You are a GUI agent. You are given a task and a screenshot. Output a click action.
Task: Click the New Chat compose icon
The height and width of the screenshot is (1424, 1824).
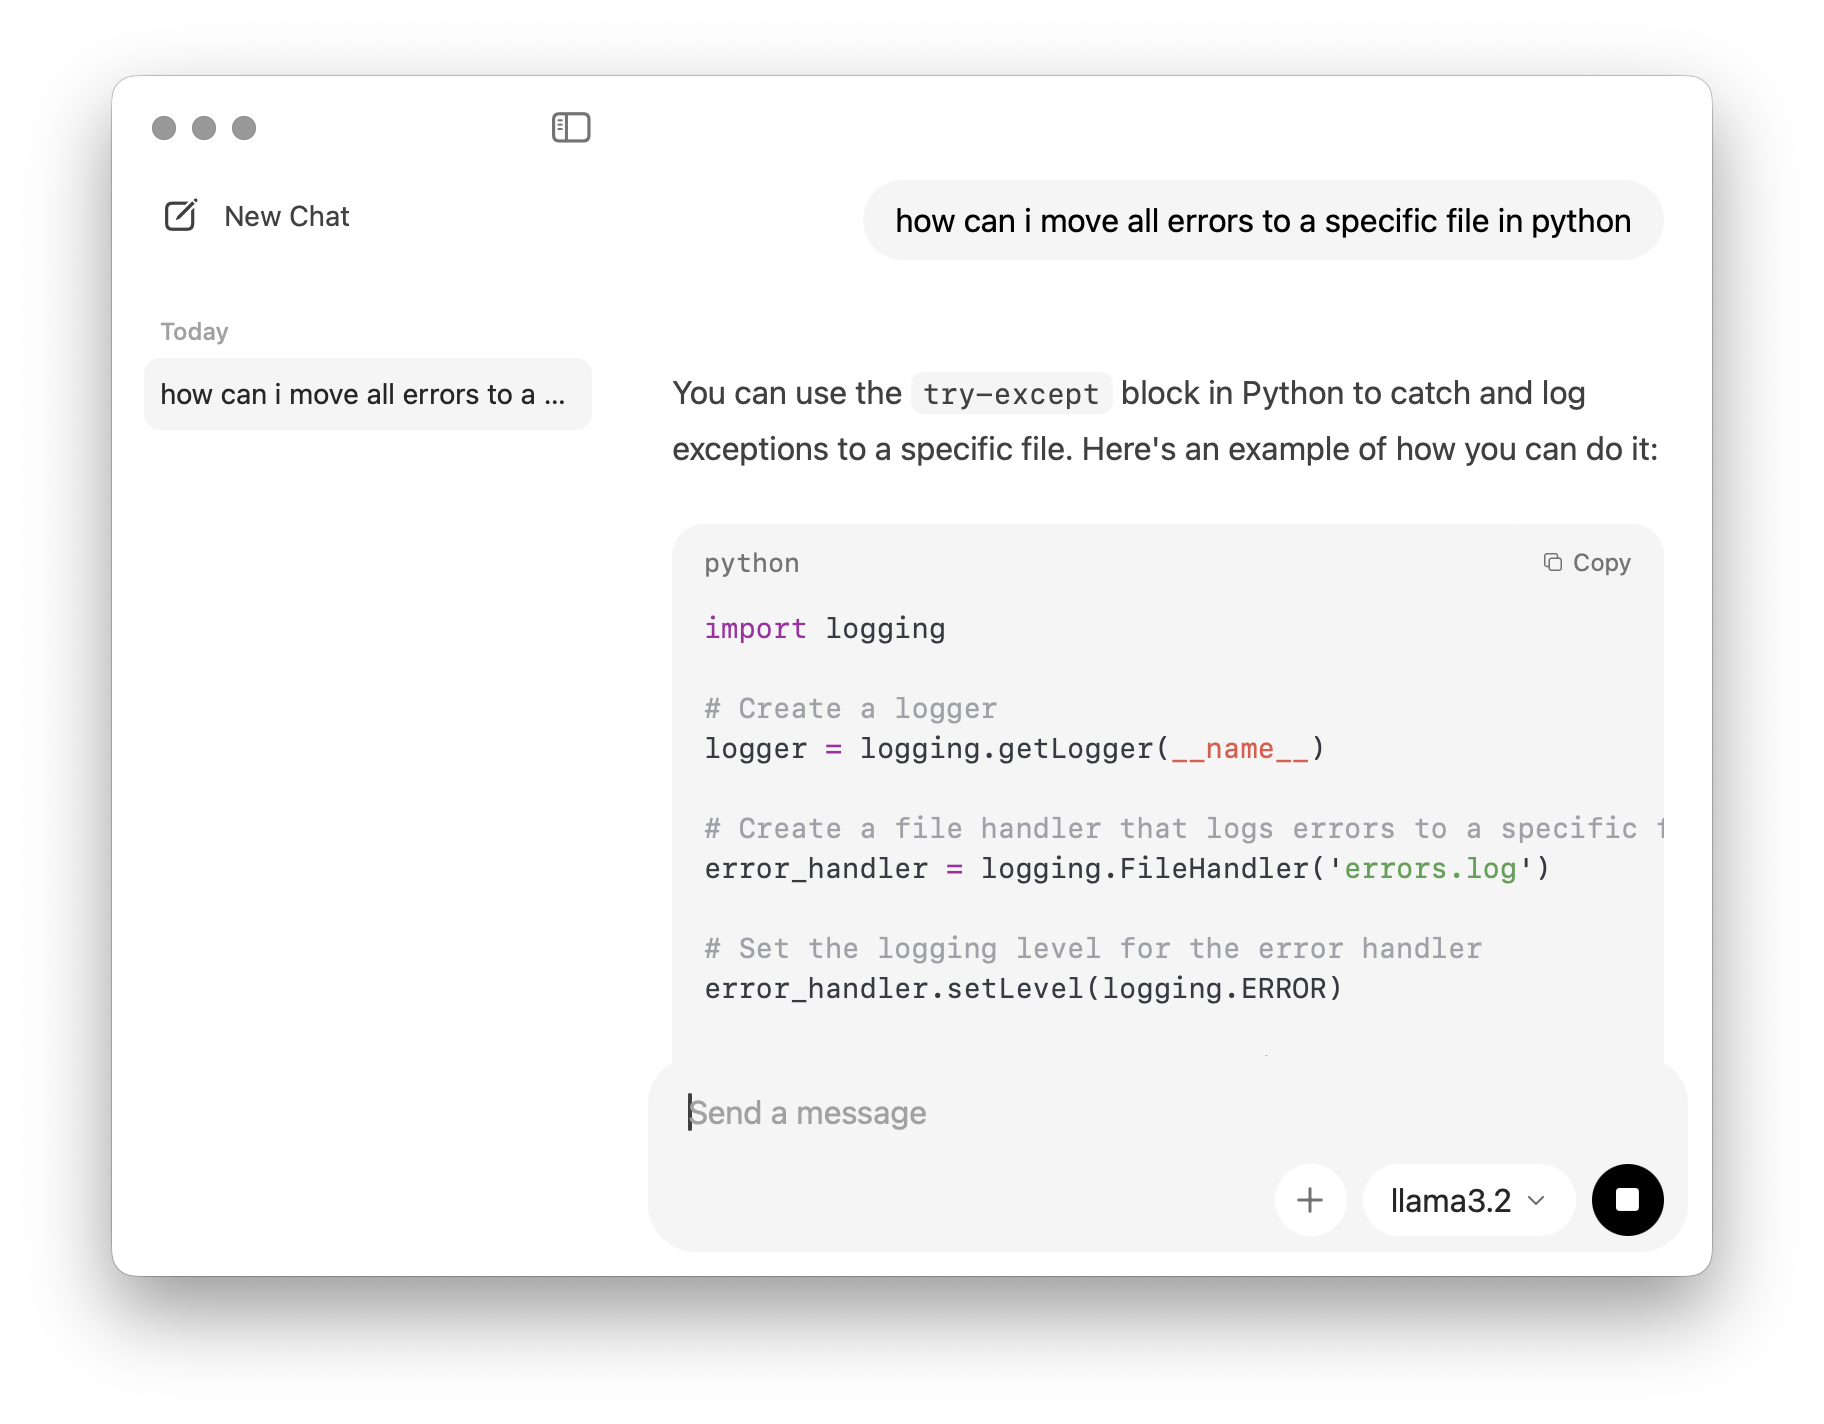coord(181,216)
